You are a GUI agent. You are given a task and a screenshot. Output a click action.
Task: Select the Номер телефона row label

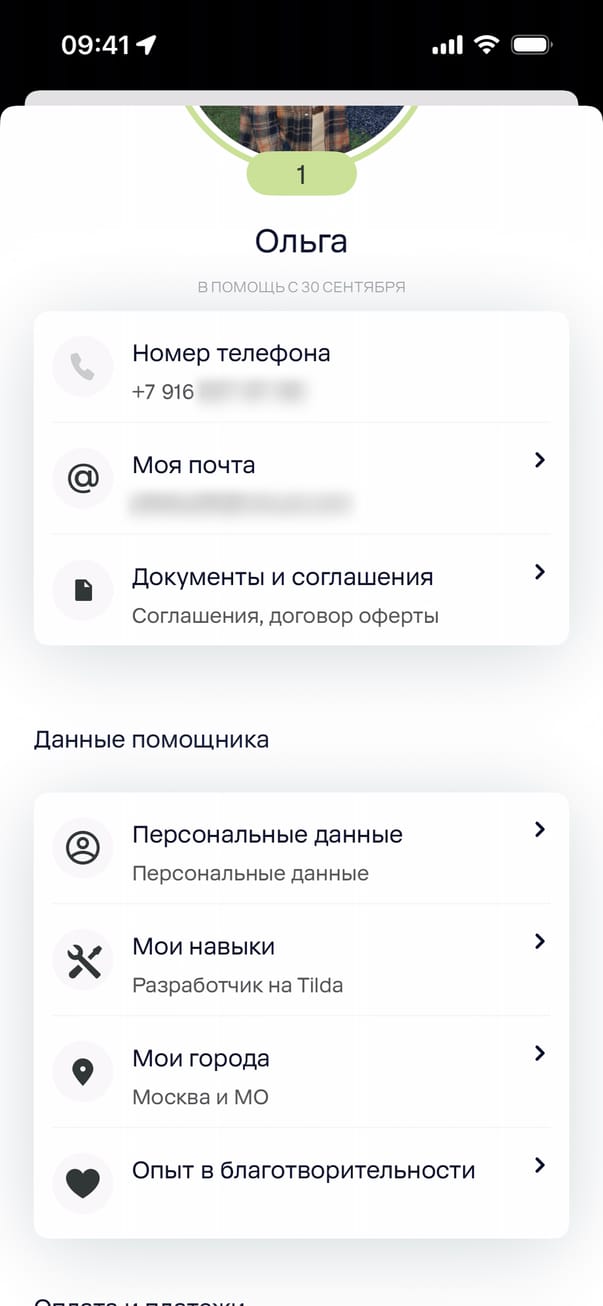231,353
